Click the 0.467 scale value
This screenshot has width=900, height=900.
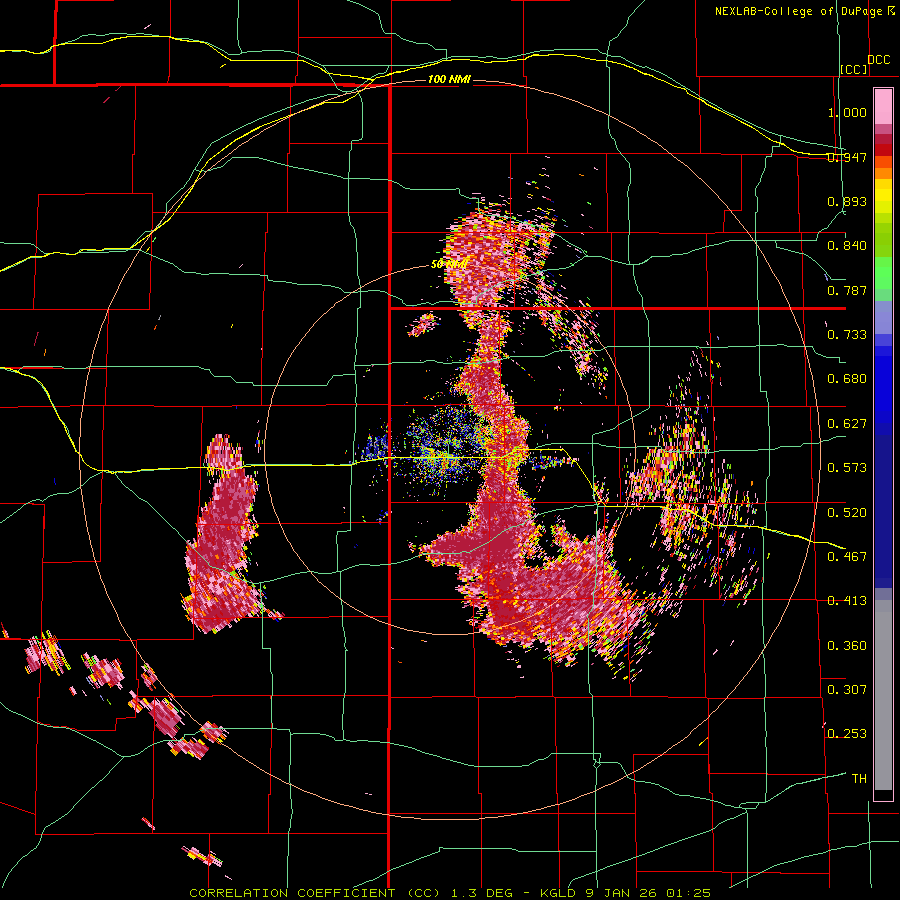pos(847,557)
